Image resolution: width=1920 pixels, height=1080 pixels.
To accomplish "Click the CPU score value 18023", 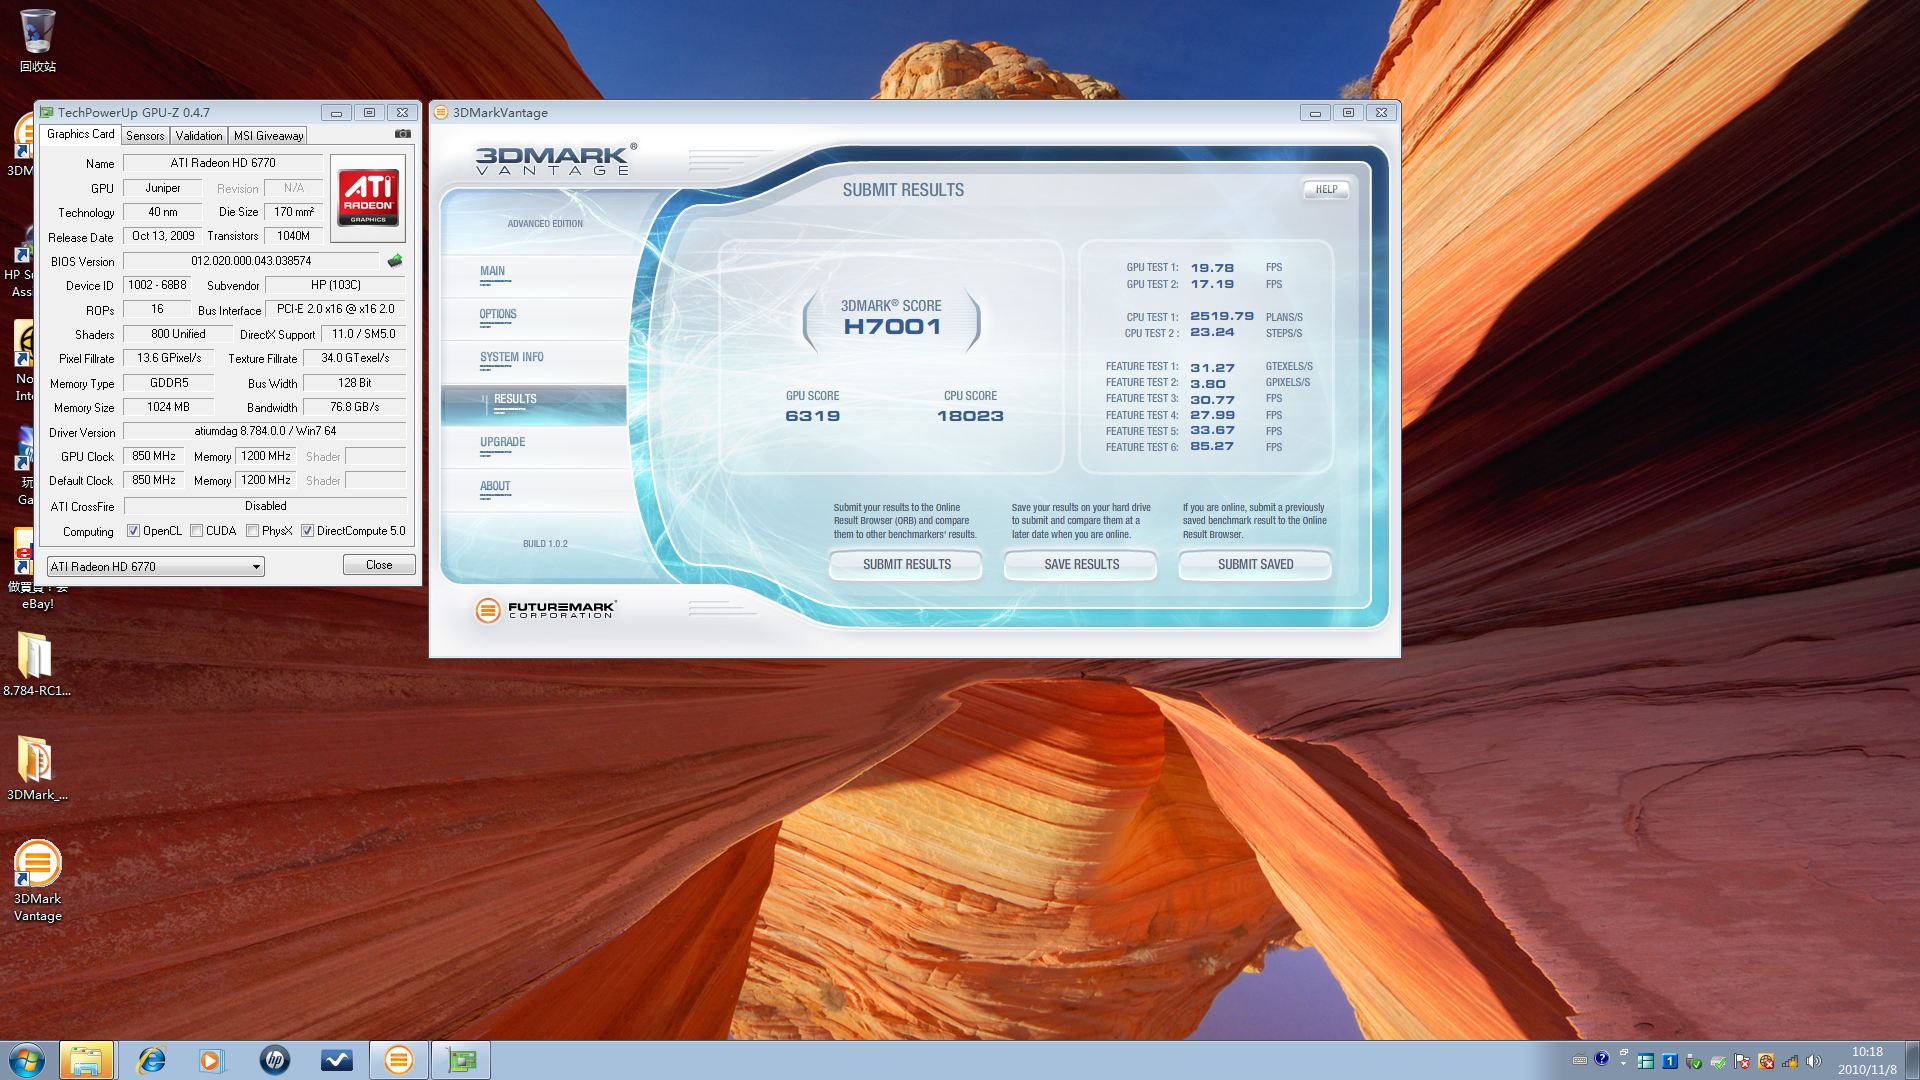I will pyautogui.click(x=970, y=416).
